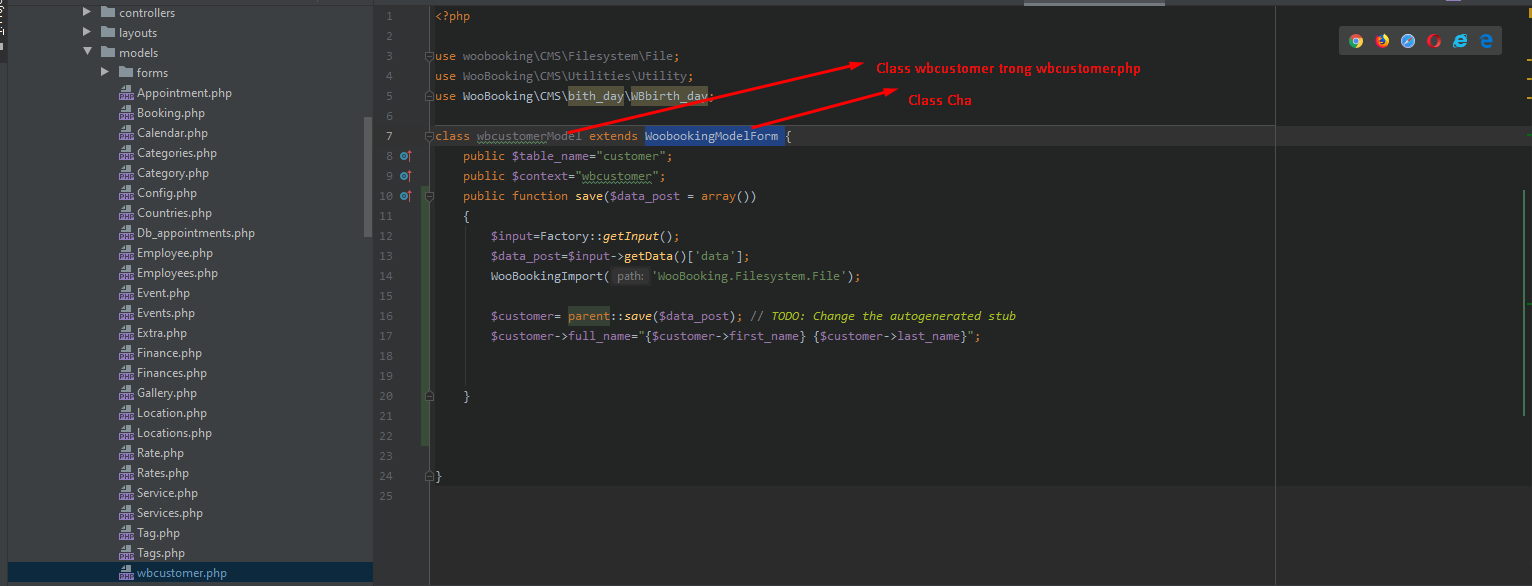The height and width of the screenshot is (586, 1532).
Task: Click override gutter icon on line 9
Action: click(x=406, y=176)
